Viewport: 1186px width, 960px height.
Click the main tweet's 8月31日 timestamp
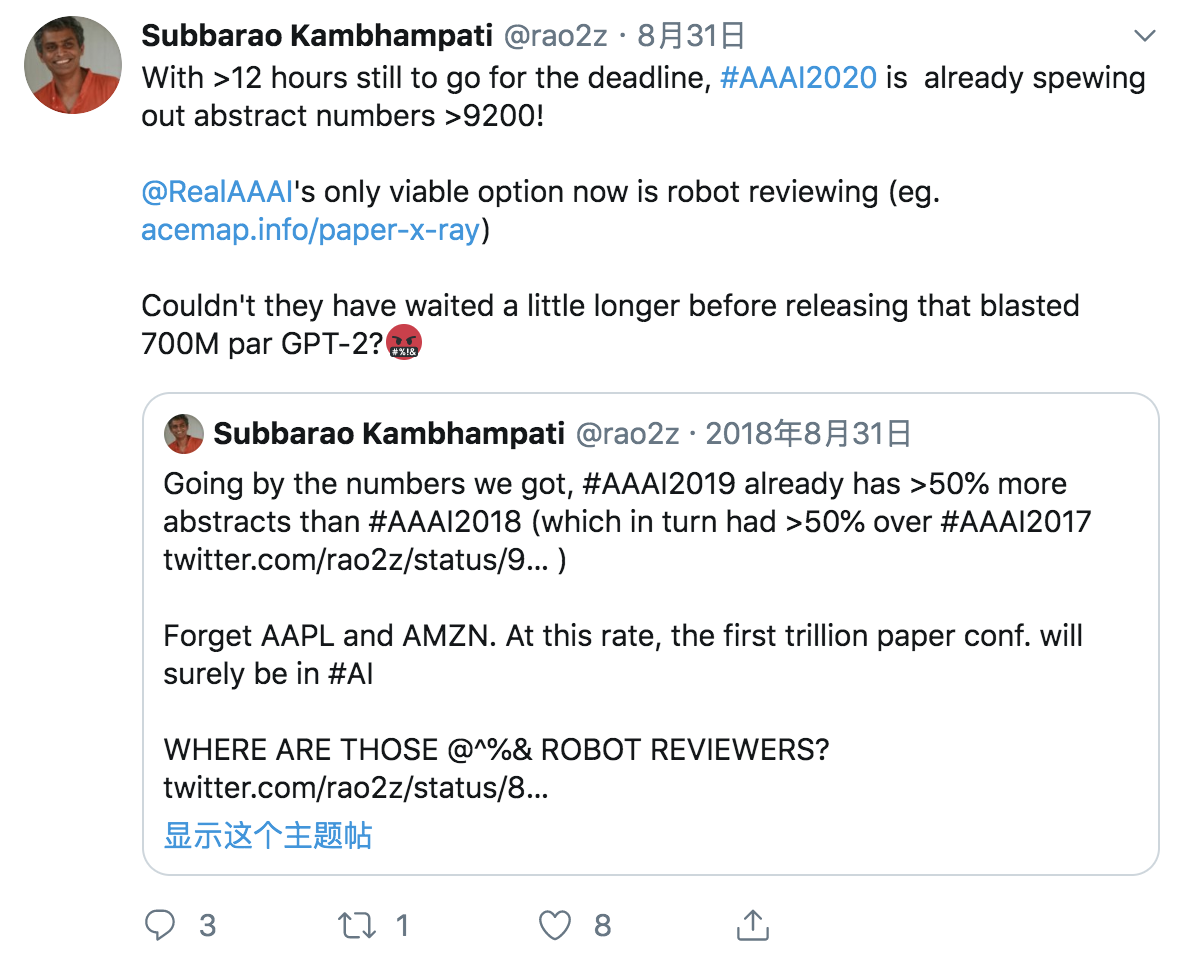coord(690,37)
